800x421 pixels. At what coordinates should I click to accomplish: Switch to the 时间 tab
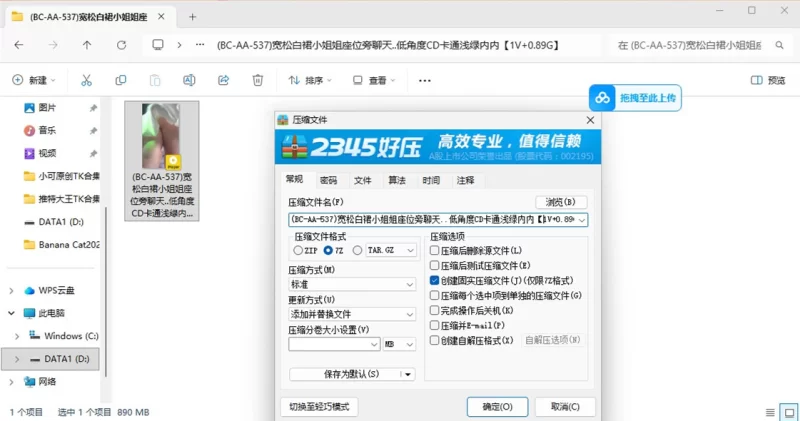click(x=431, y=180)
